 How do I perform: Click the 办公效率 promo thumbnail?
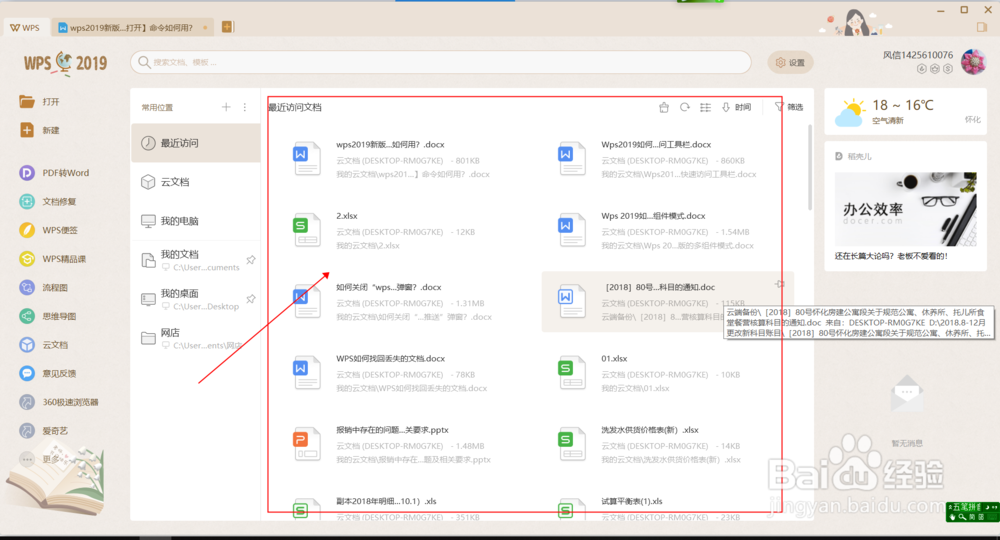click(905, 209)
